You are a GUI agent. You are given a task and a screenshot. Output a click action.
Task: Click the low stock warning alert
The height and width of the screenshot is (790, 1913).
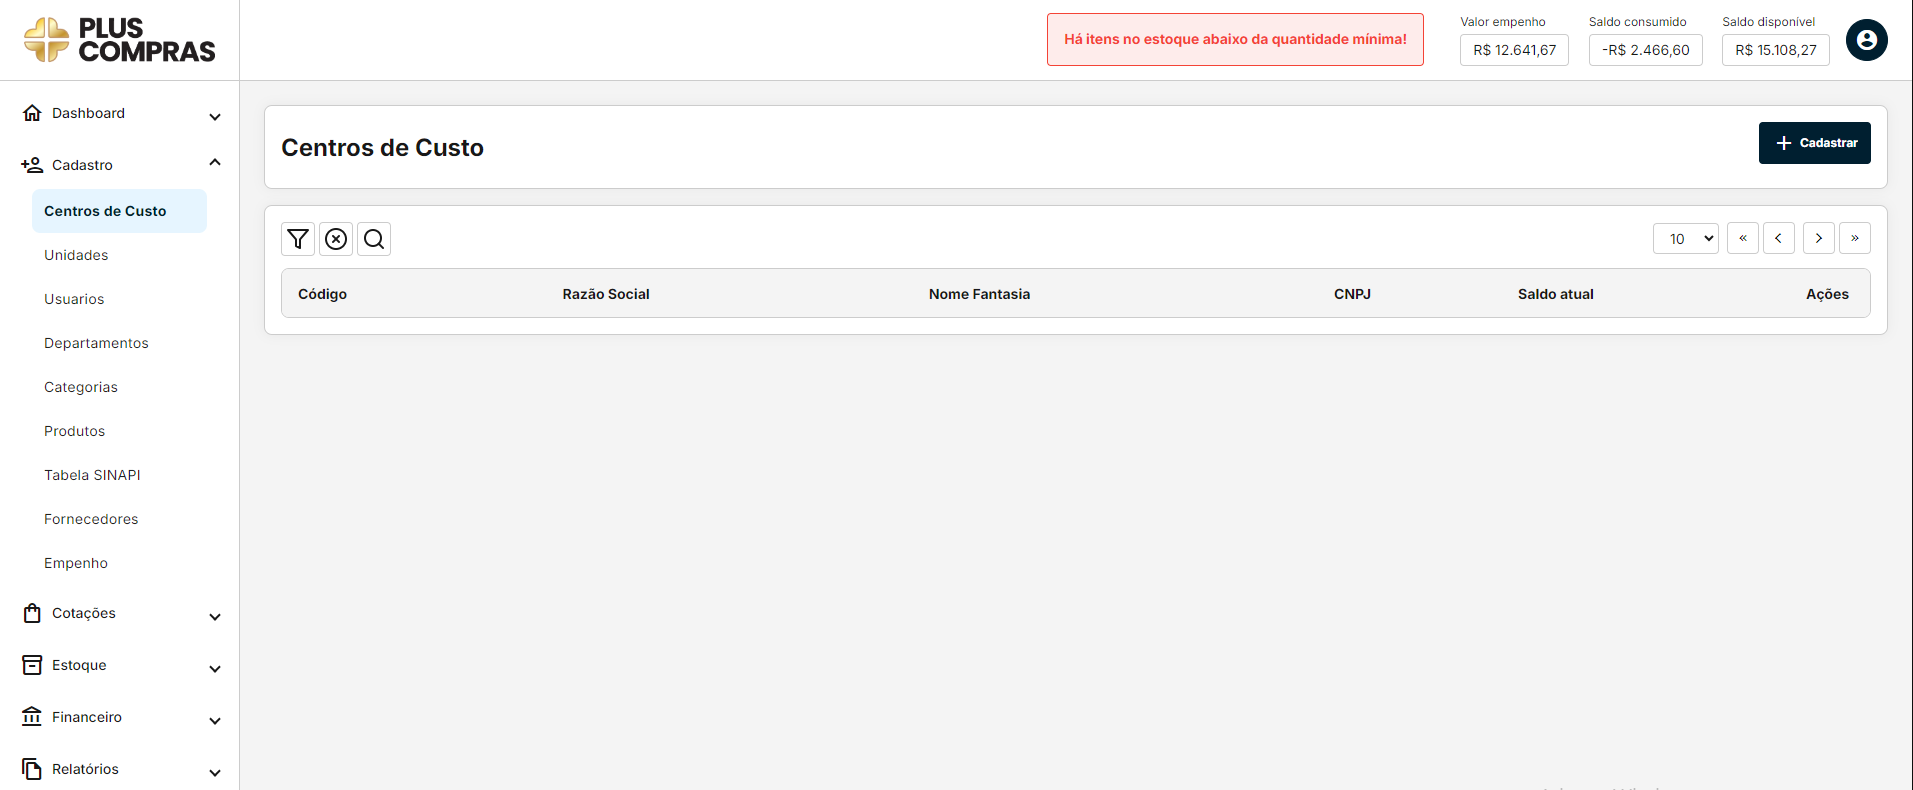(x=1235, y=40)
